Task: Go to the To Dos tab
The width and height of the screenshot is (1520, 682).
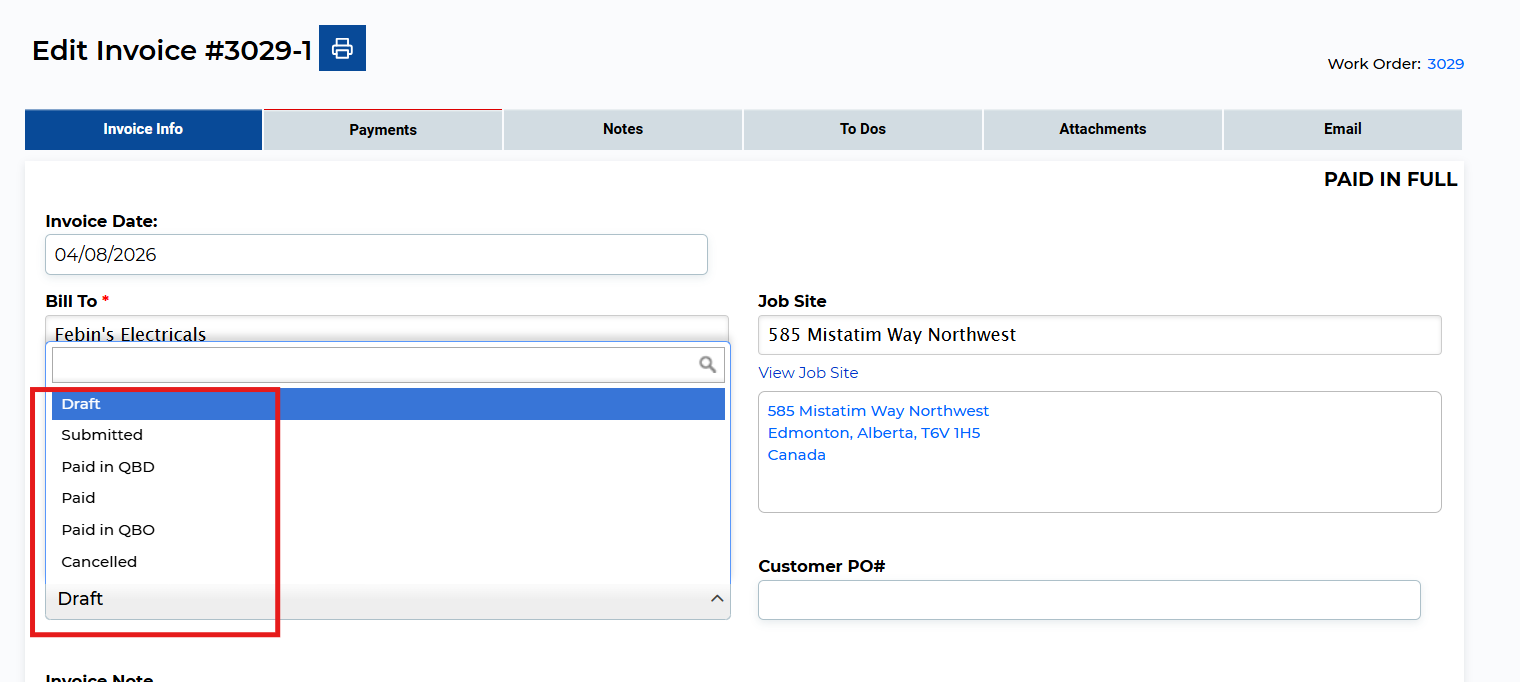Action: pos(863,129)
